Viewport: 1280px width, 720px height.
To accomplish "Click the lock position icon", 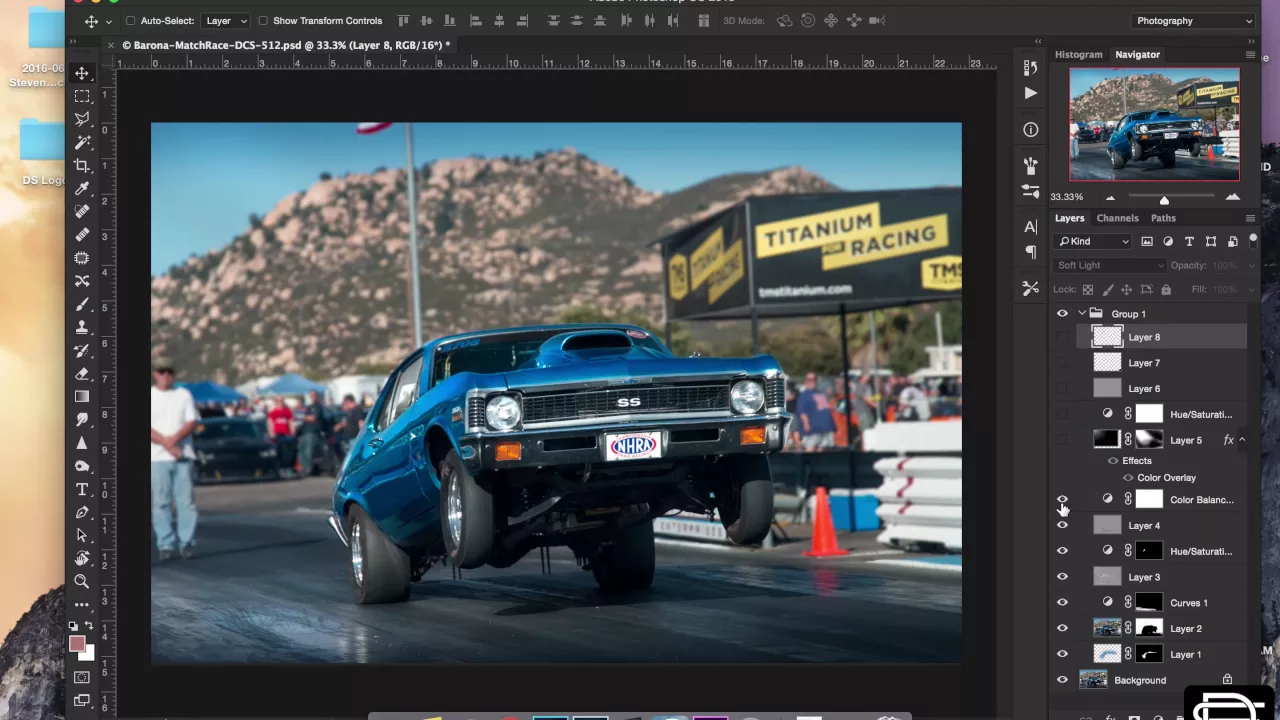I will [1126, 290].
